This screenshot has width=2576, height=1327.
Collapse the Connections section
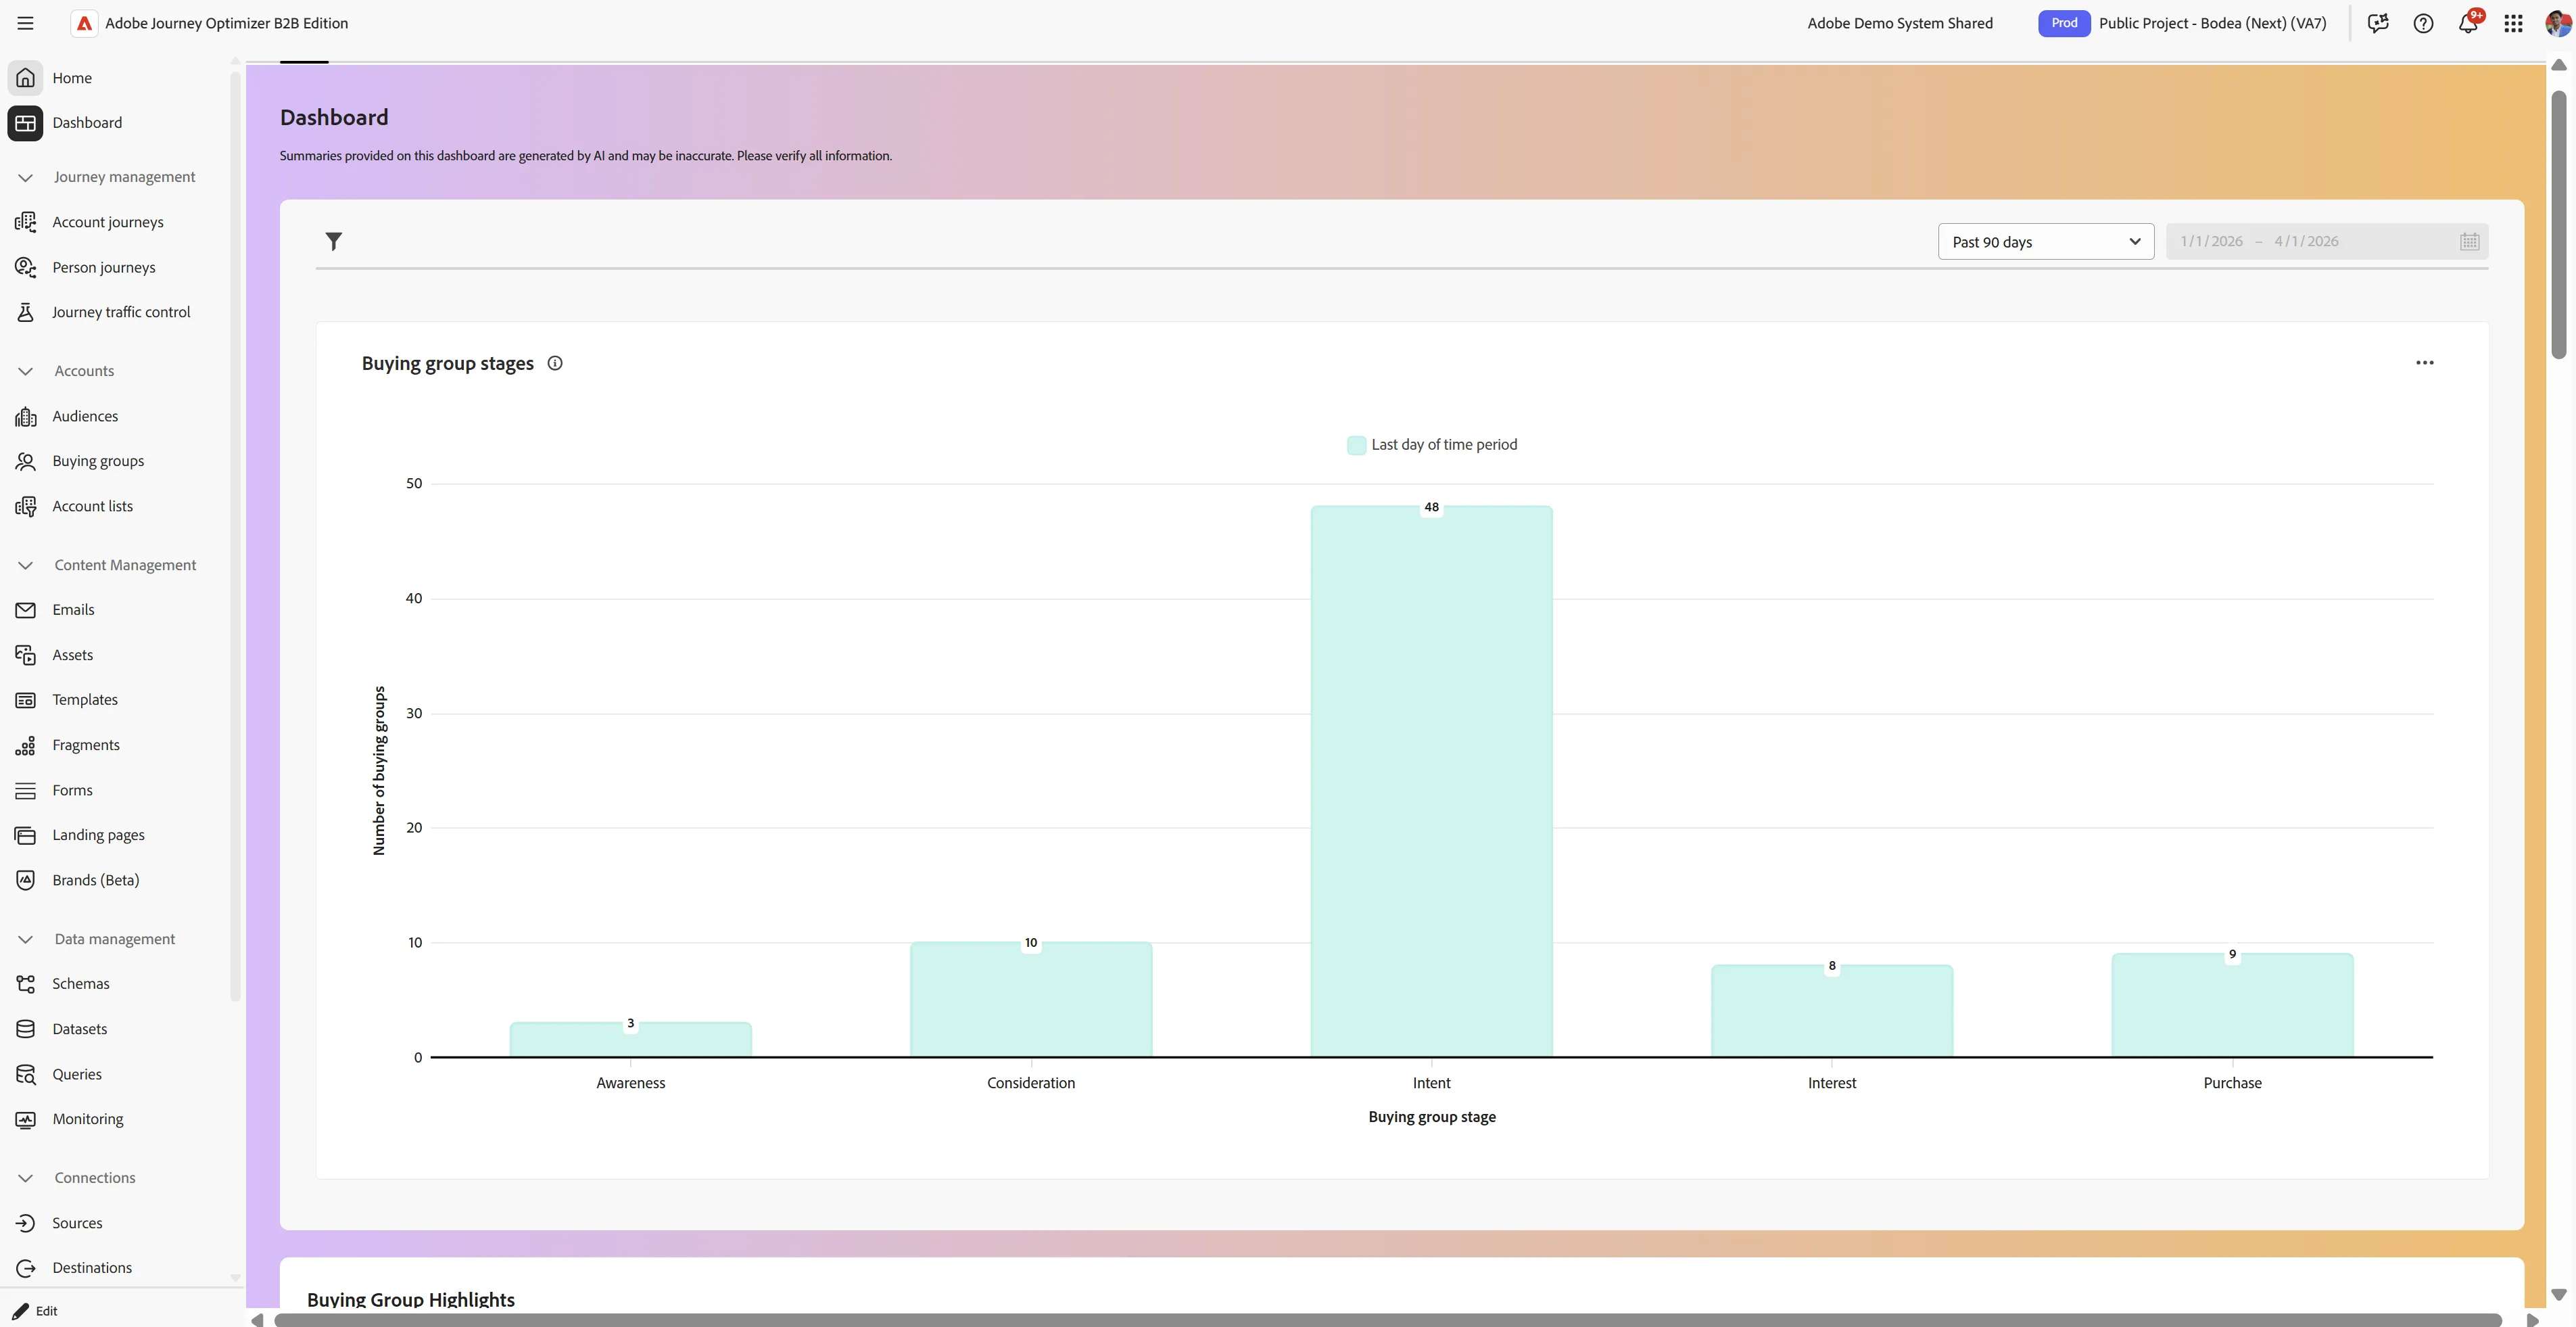26,1178
